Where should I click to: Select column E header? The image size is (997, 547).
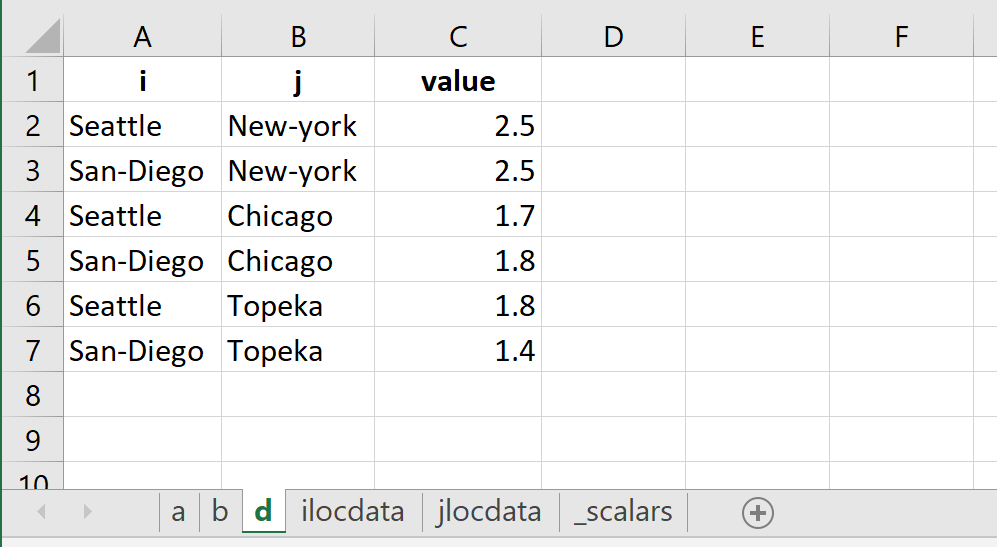tap(757, 37)
